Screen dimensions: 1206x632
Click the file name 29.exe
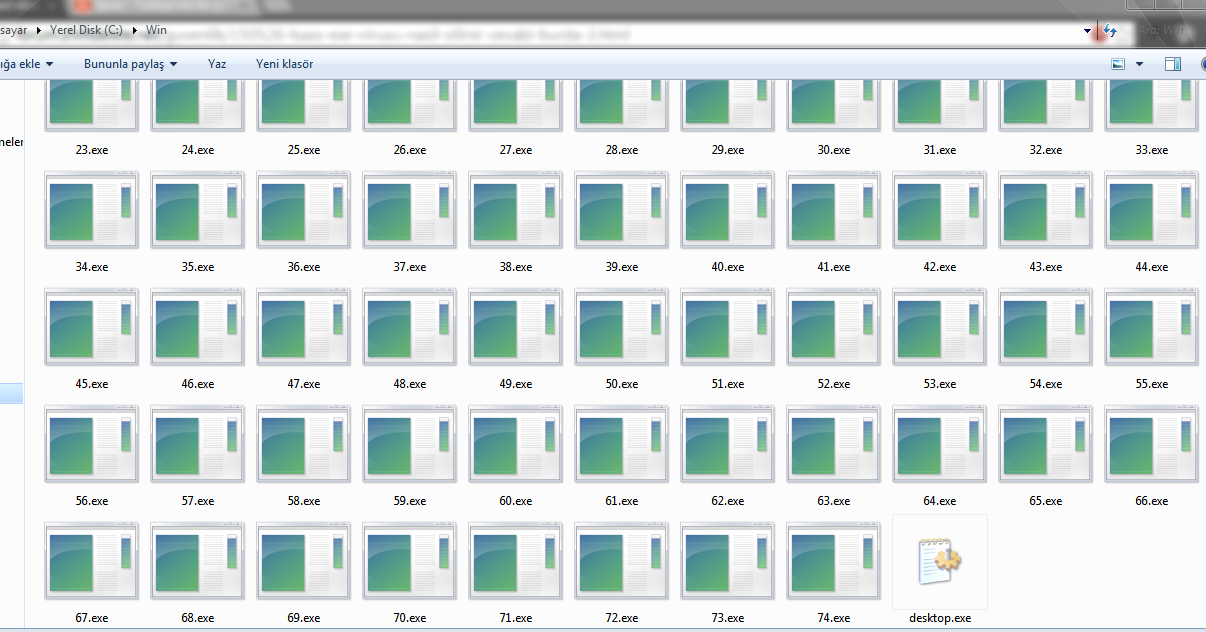[728, 150]
